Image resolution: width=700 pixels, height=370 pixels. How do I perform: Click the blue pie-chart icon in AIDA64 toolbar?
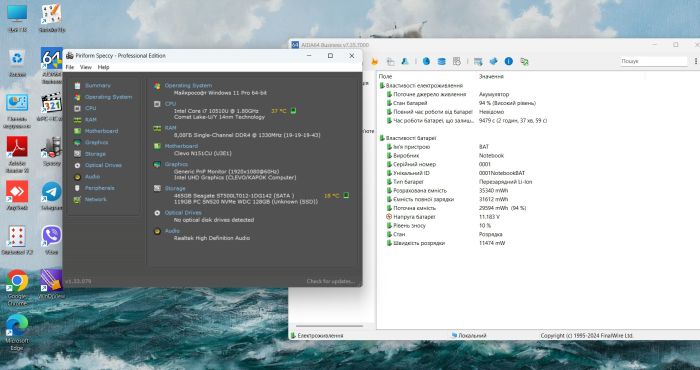[426, 61]
